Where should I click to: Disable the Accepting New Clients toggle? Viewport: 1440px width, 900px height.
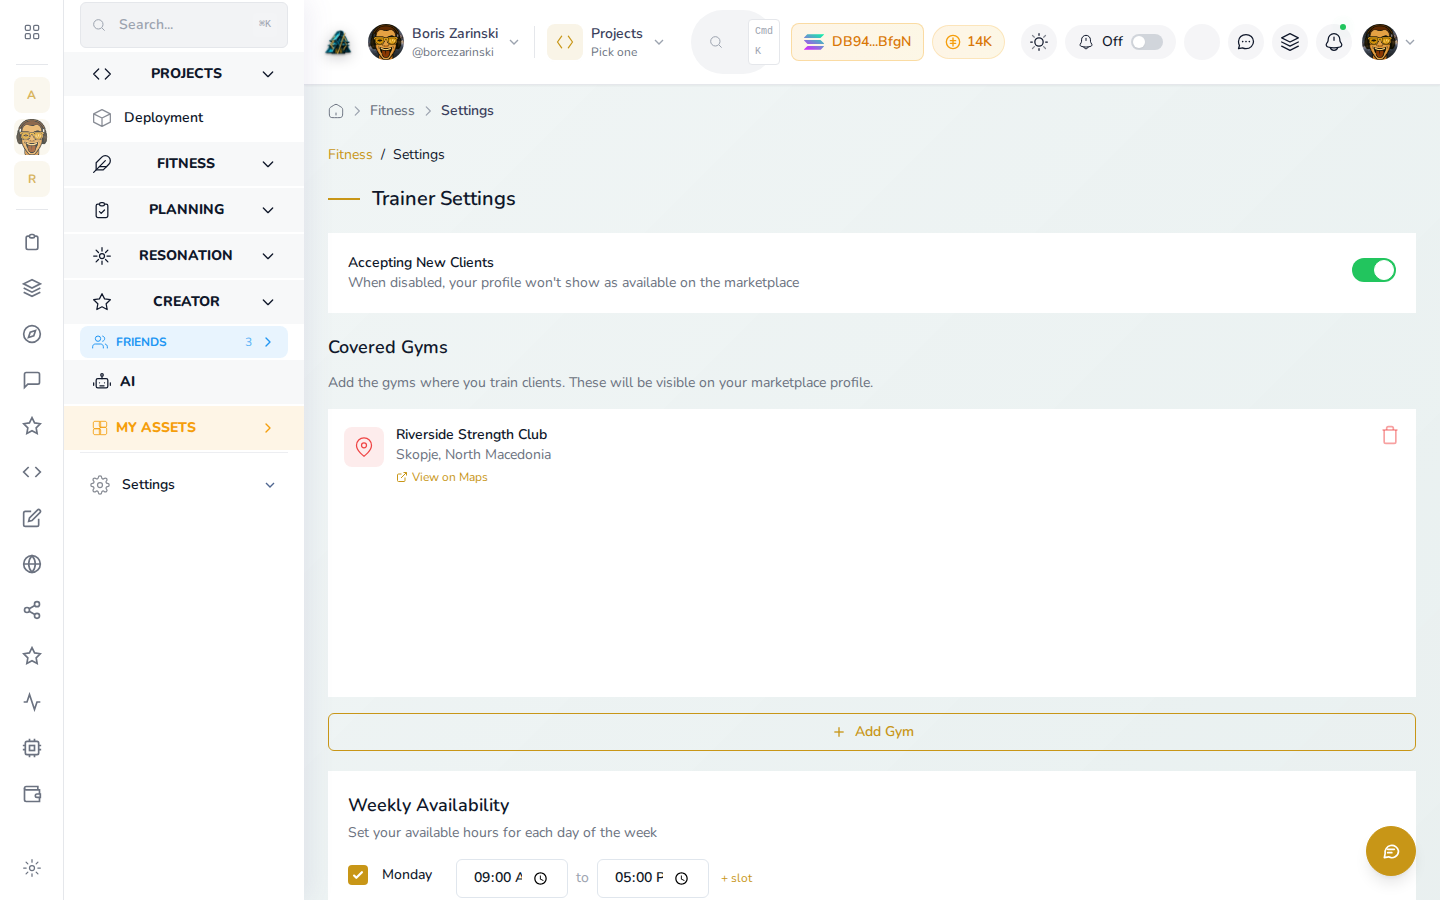1374,270
